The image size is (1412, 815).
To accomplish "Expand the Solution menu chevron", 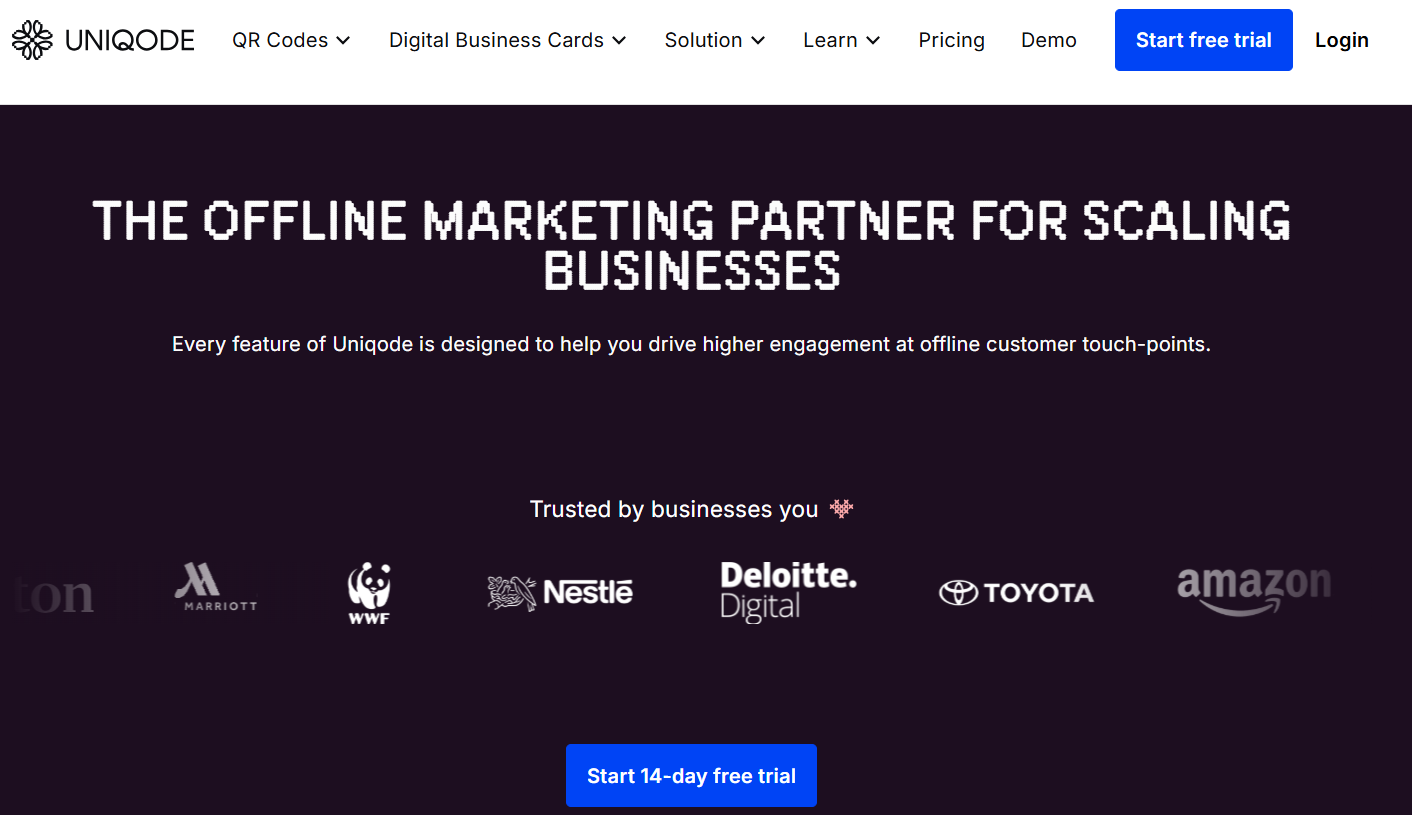I will coord(757,41).
